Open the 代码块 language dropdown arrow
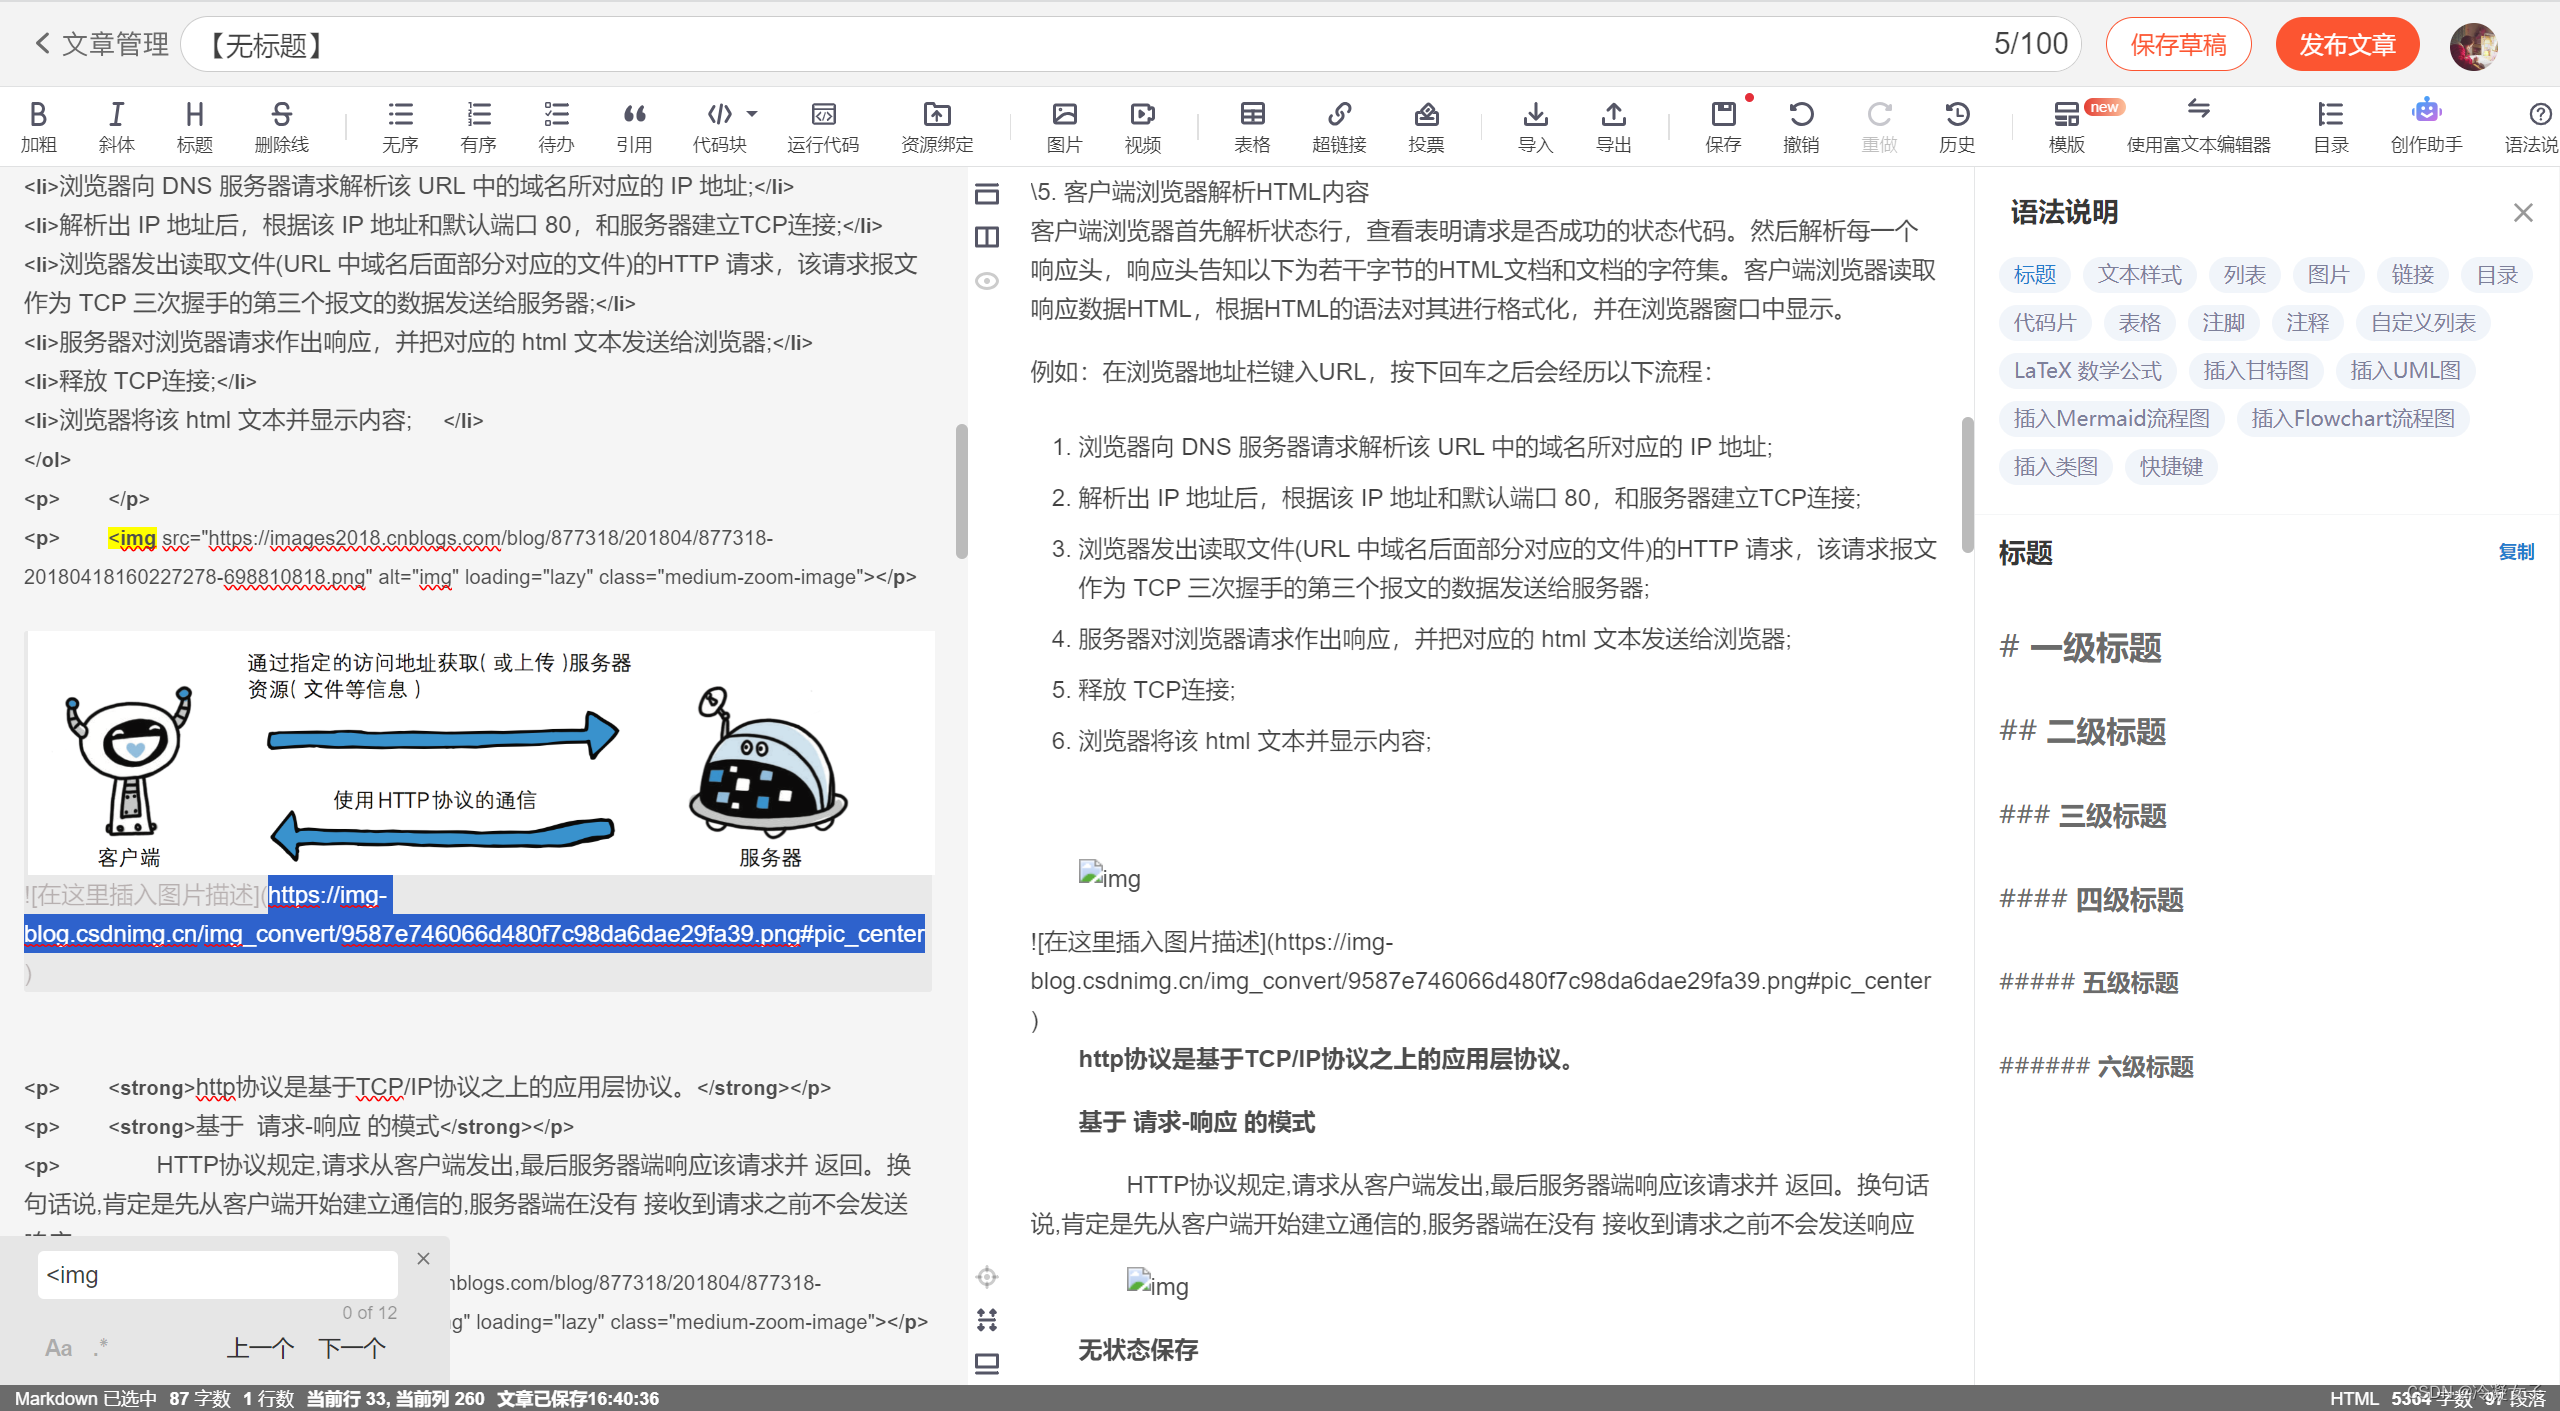 pos(753,113)
